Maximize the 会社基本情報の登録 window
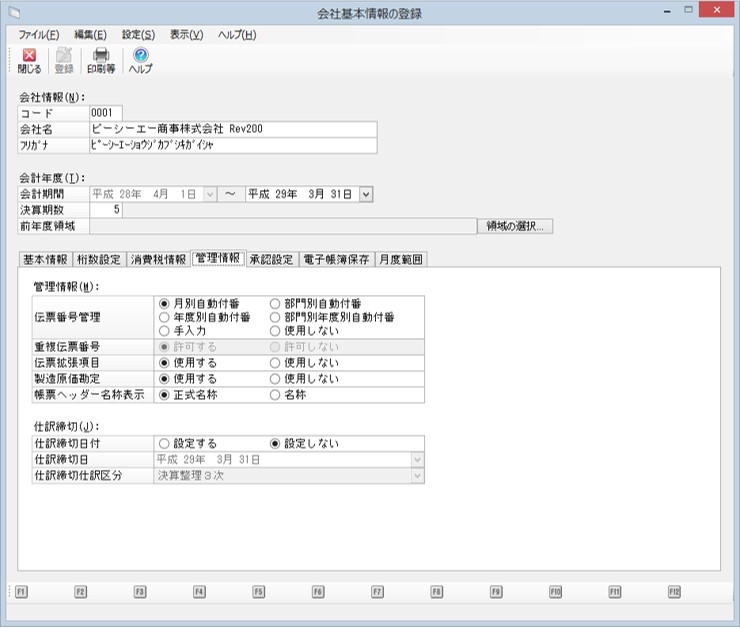This screenshot has width=740, height=628. click(x=689, y=10)
